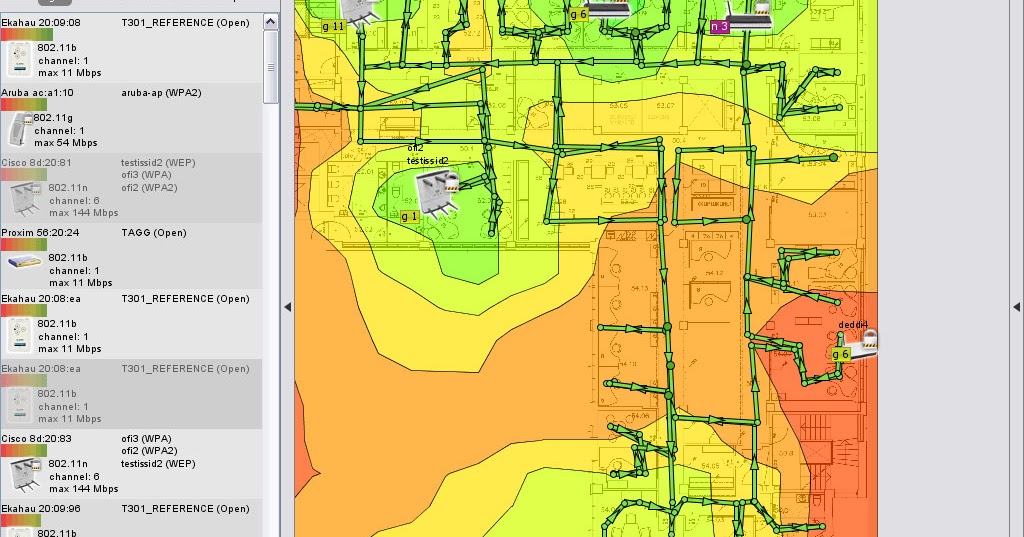This screenshot has width=1024, height=537.
Task: Click the 'testissid2' label on the map
Action: (428, 161)
